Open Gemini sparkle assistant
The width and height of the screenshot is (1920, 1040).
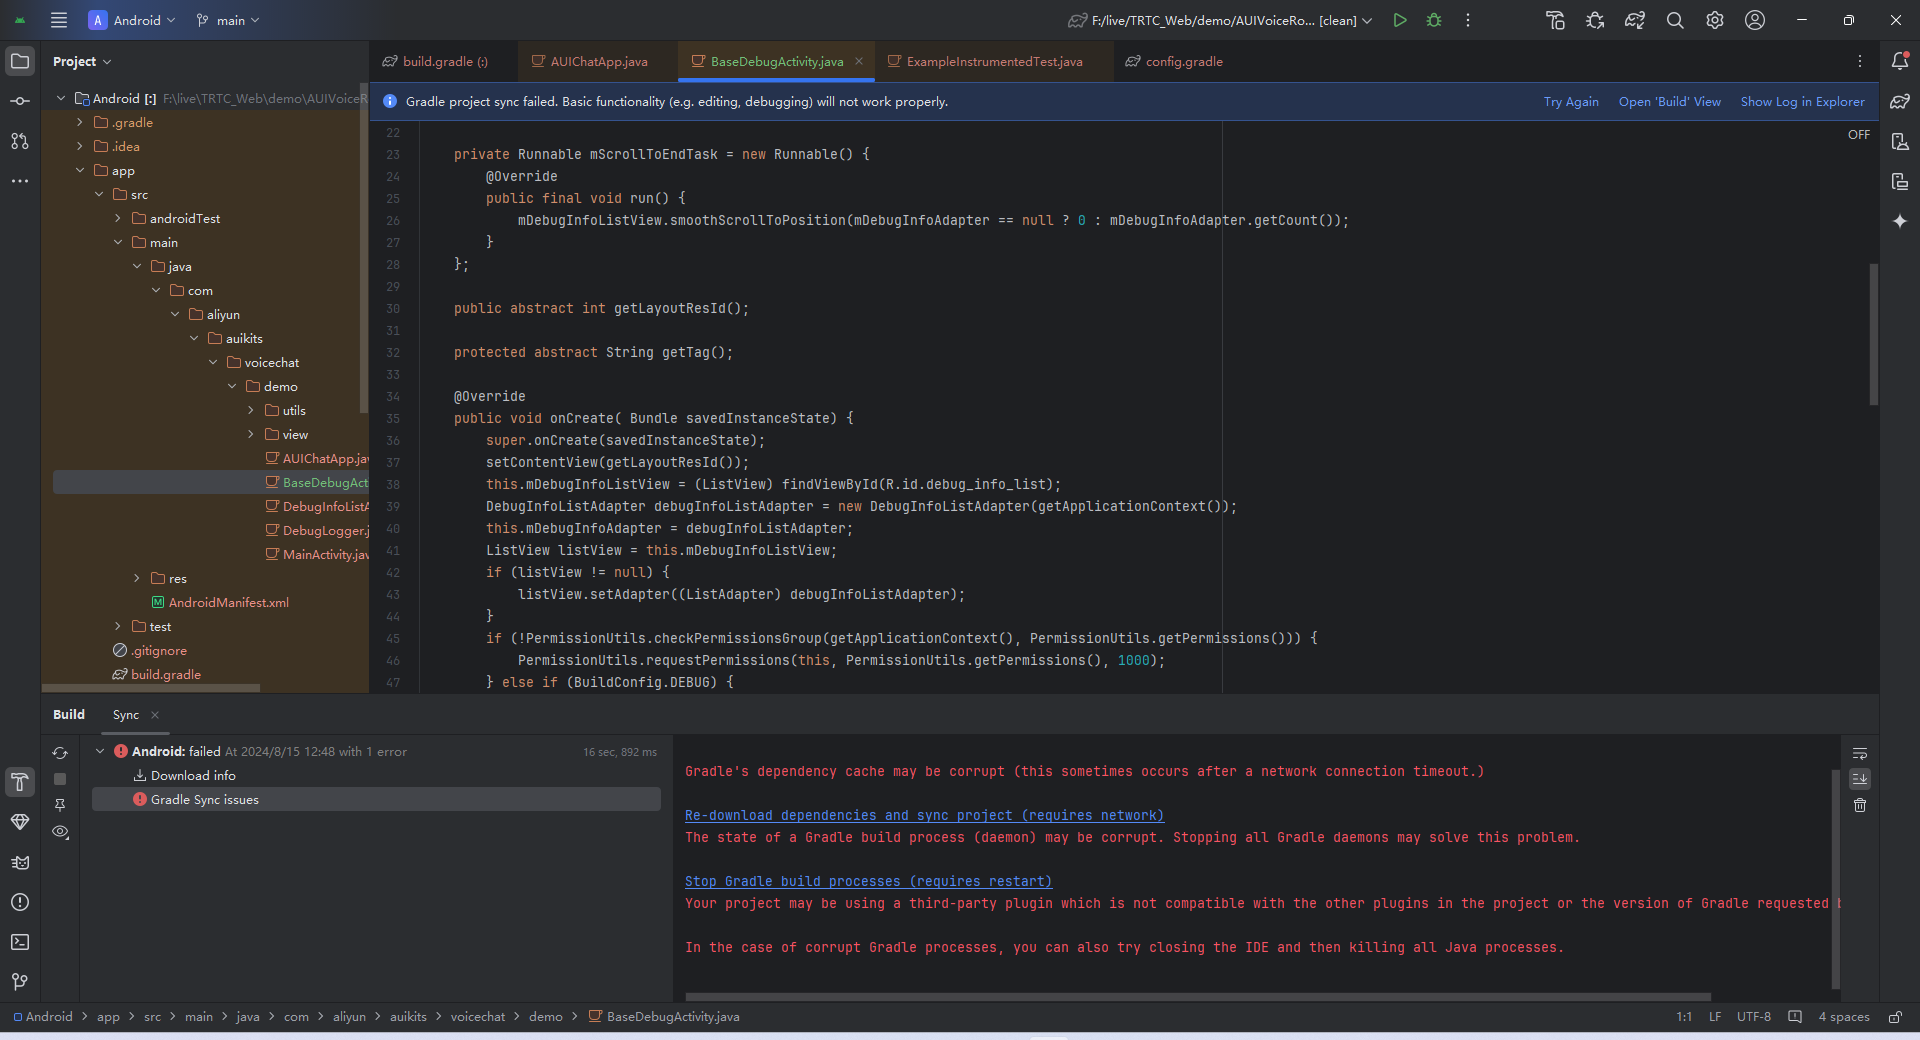(1900, 221)
